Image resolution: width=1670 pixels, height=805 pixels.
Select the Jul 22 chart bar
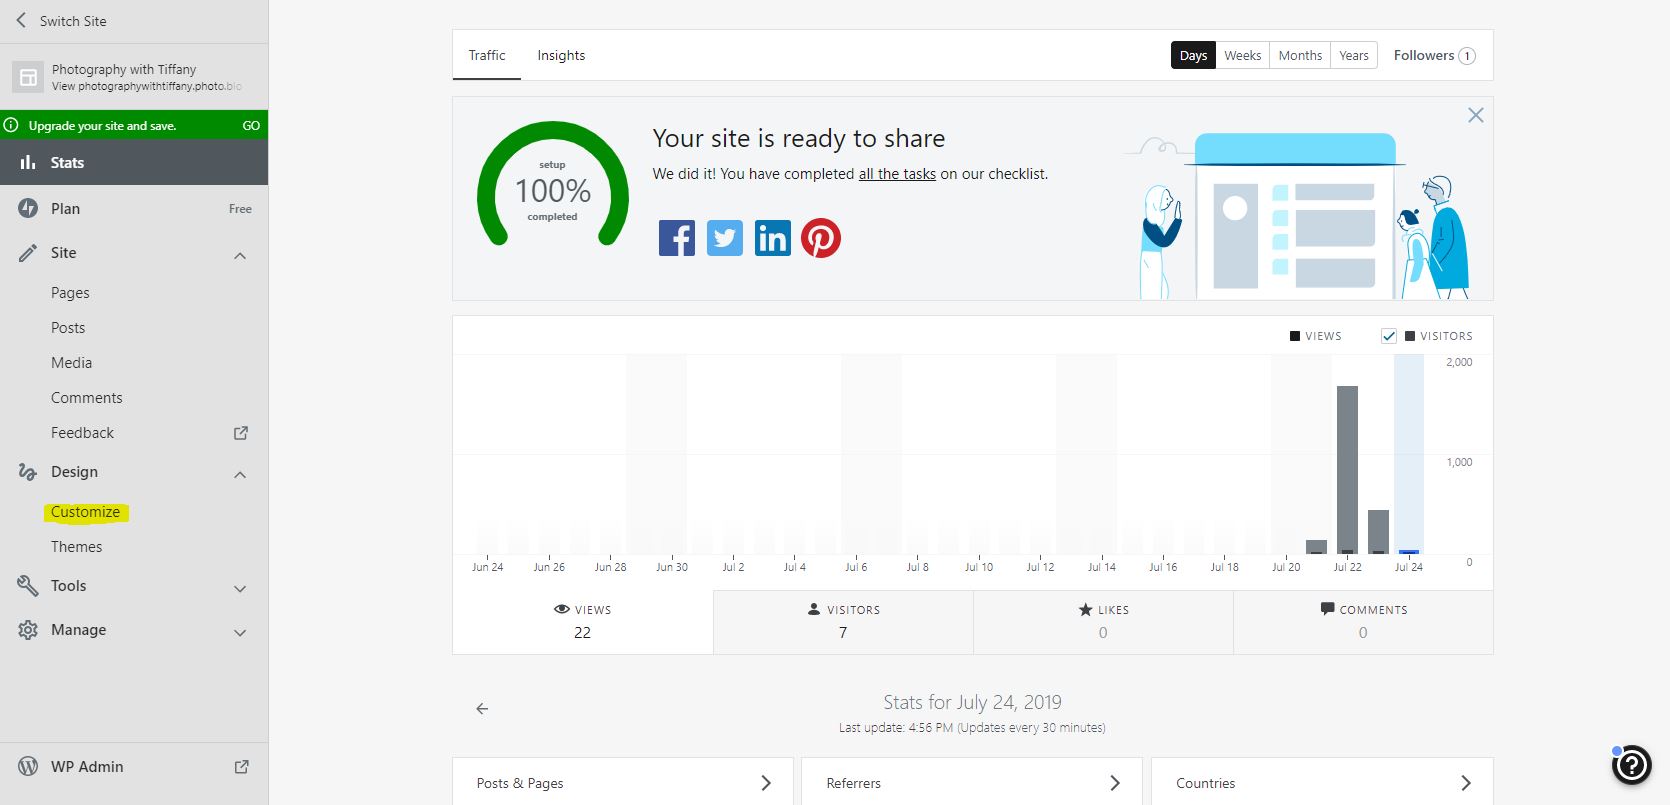pyautogui.click(x=1347, y=470)
